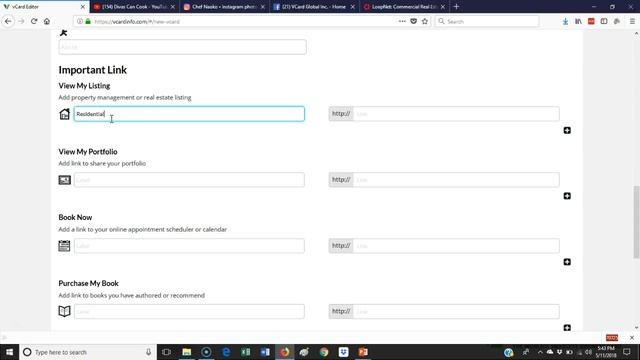Open Chrome from taskbar
640x360 pixels.
[324, 352]
